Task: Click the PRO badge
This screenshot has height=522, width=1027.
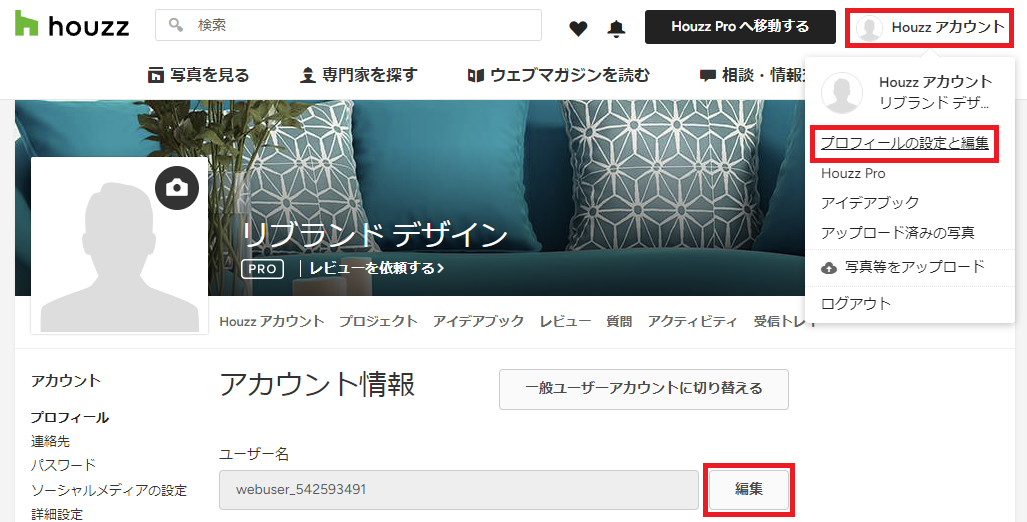Action: pyautogui.click(x=262, y=269)
